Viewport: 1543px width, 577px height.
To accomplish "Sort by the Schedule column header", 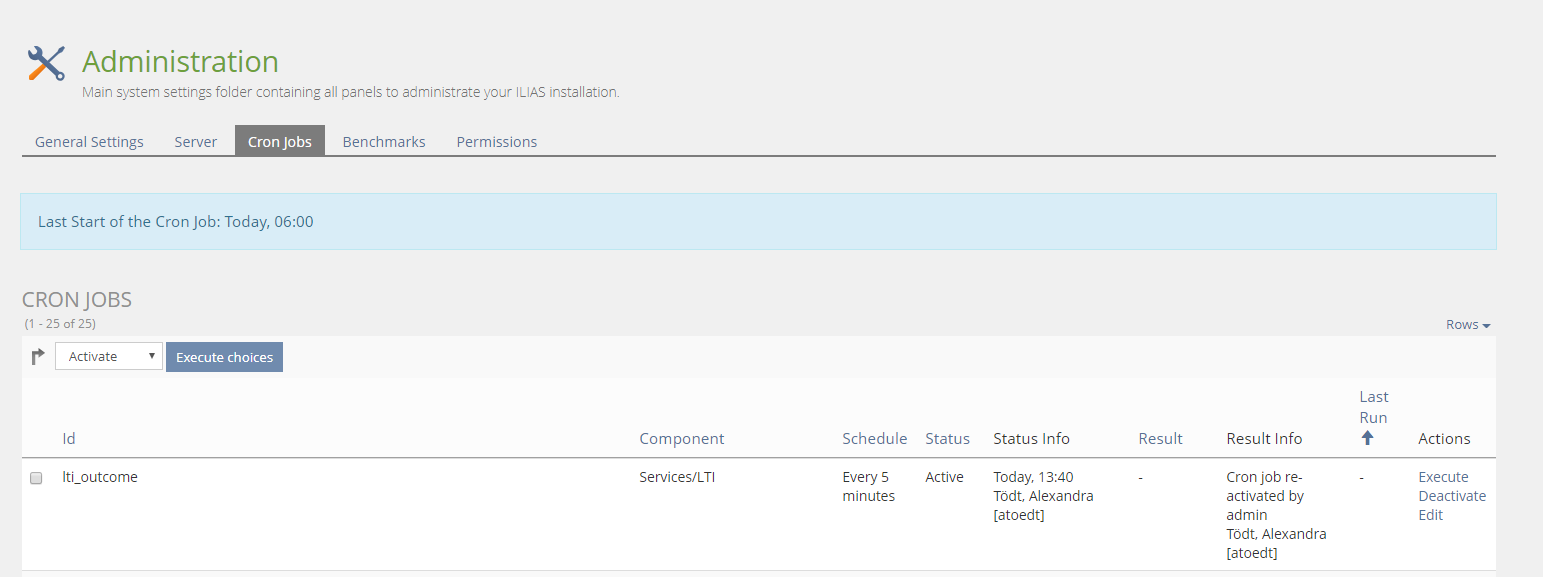I will [874, 438].
